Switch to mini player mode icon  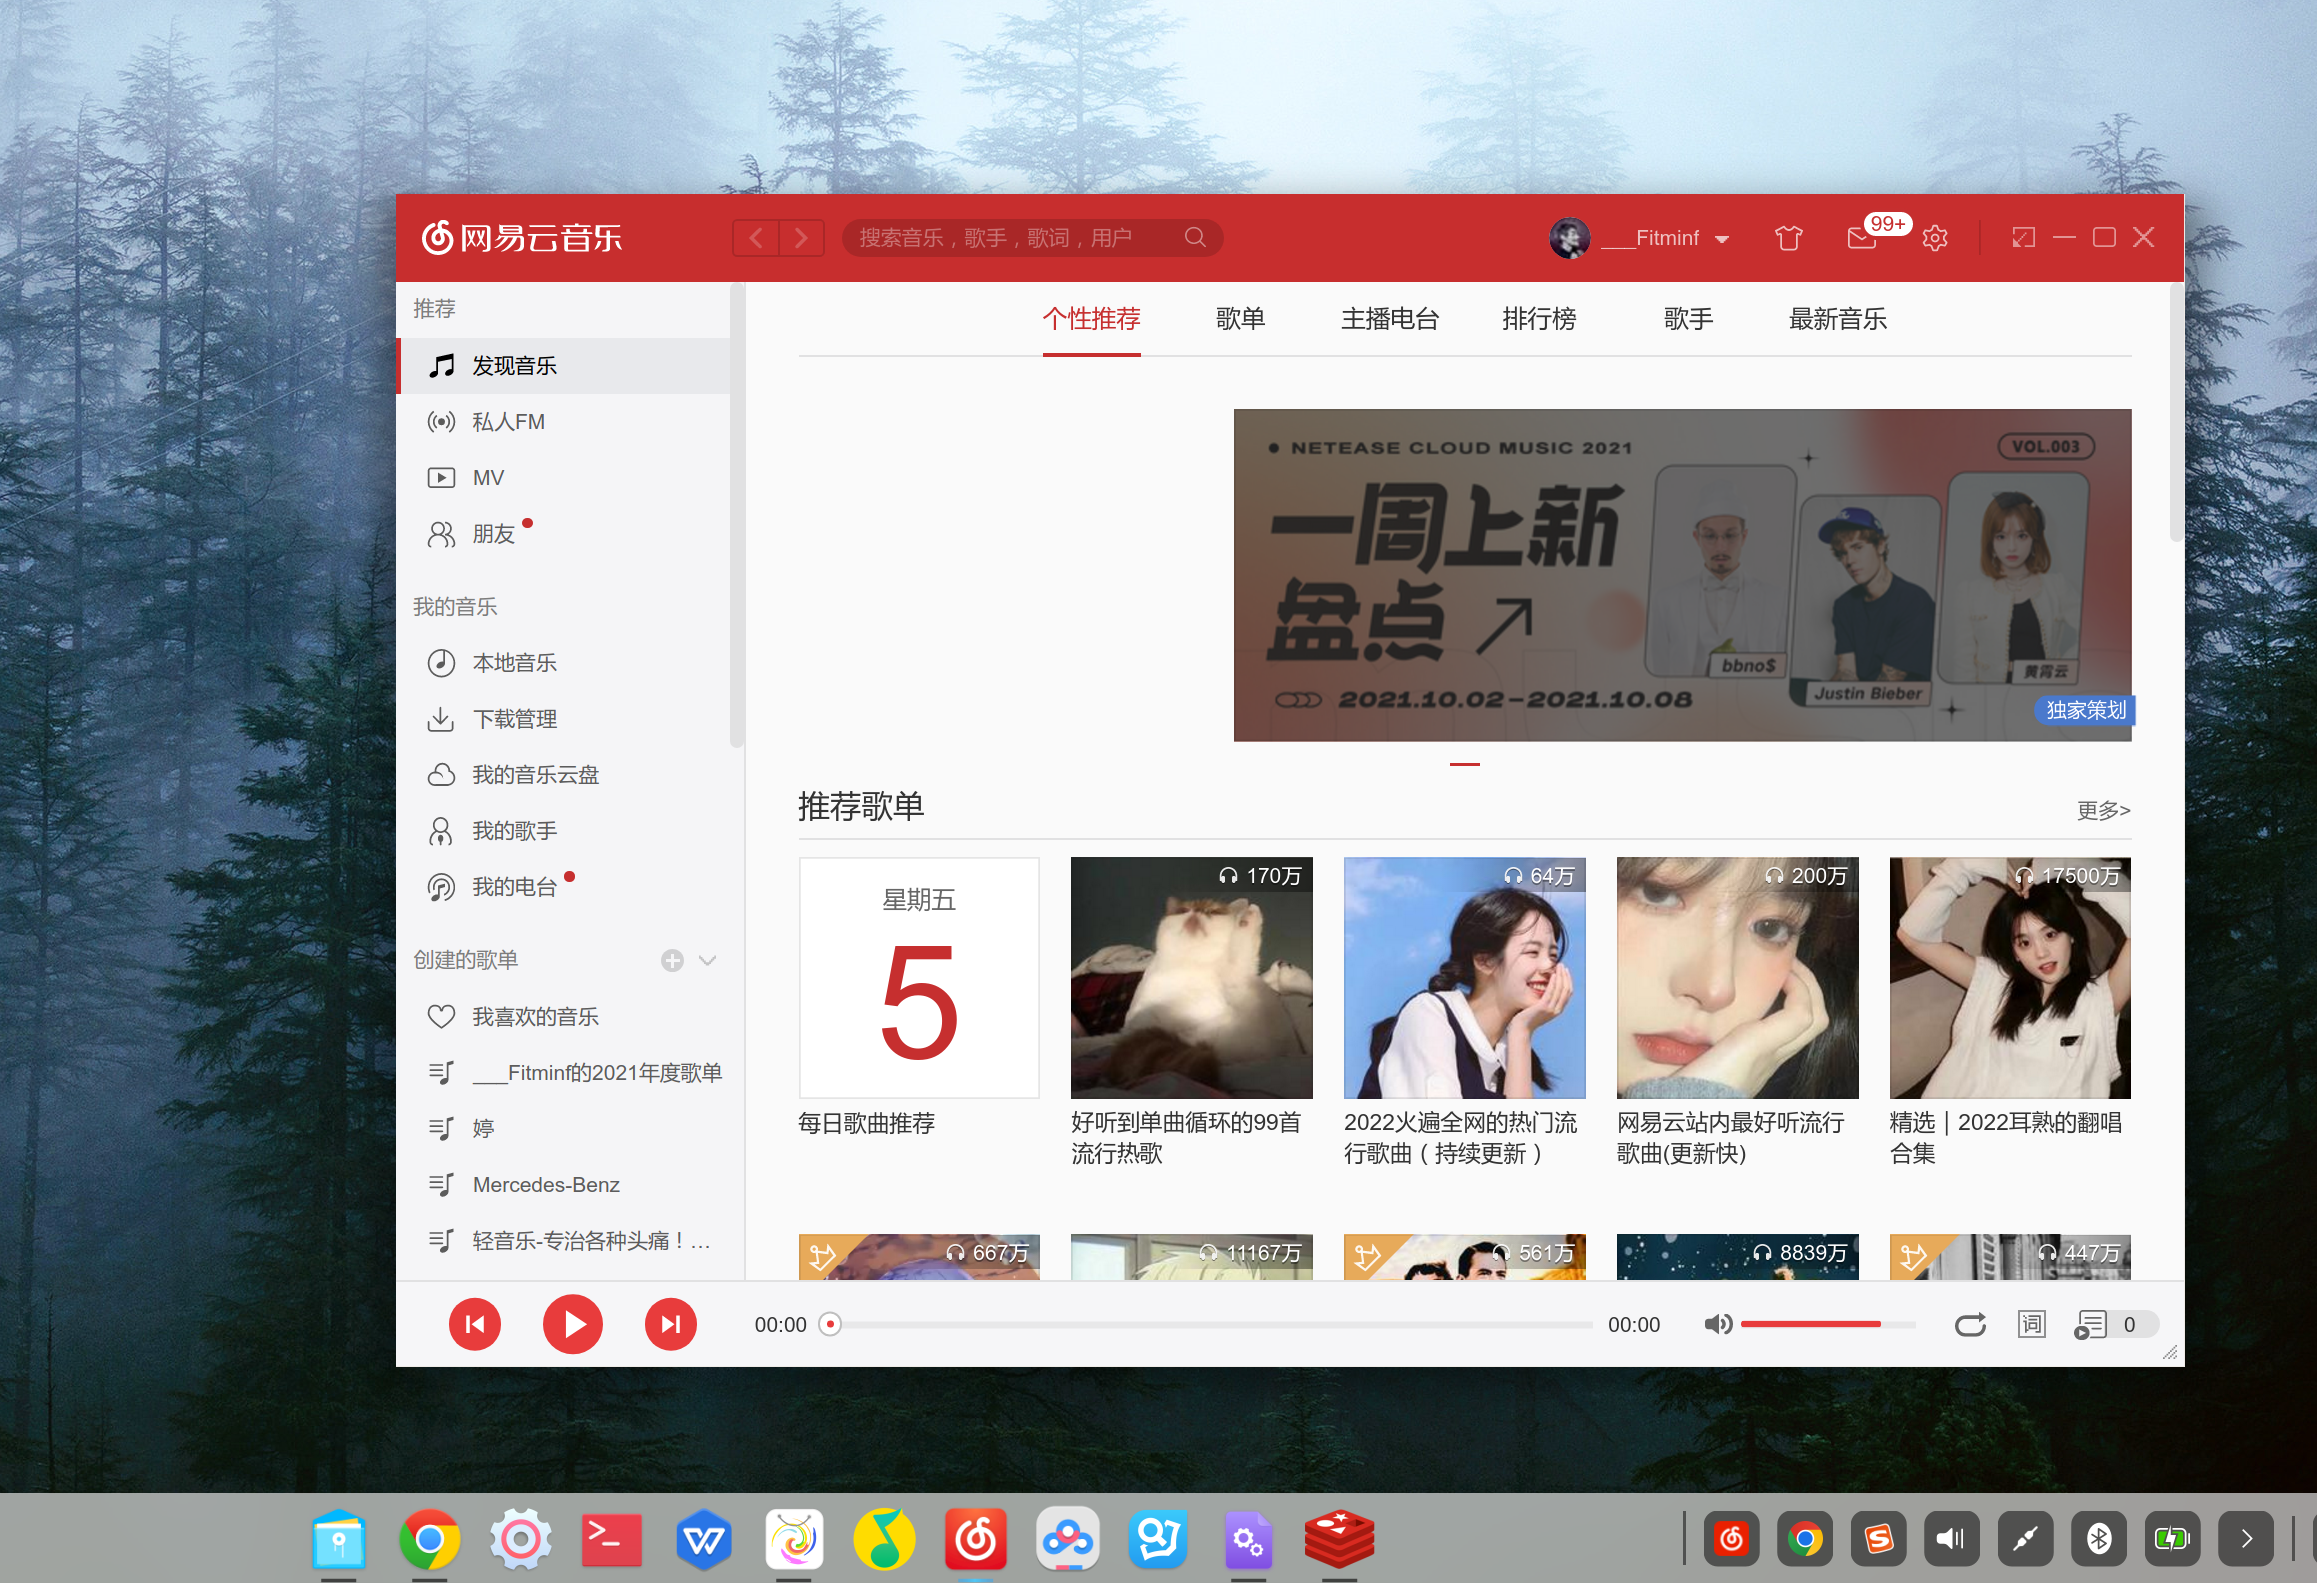point(2023,238)
